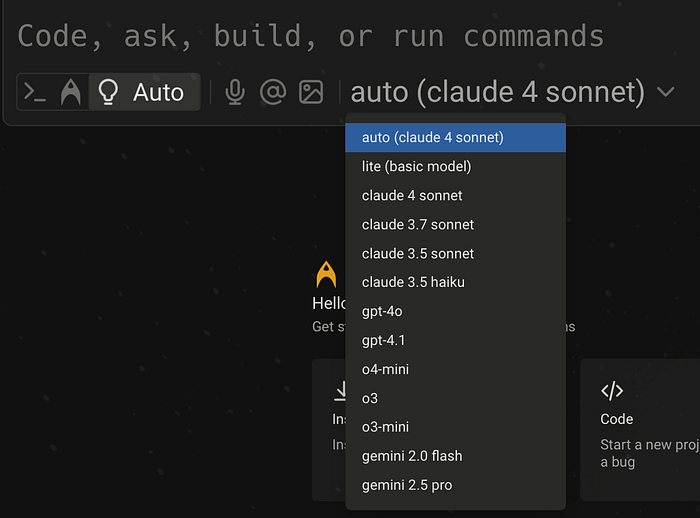
Task: Select the o3 model entry
Action: click(x=455, y=398)
